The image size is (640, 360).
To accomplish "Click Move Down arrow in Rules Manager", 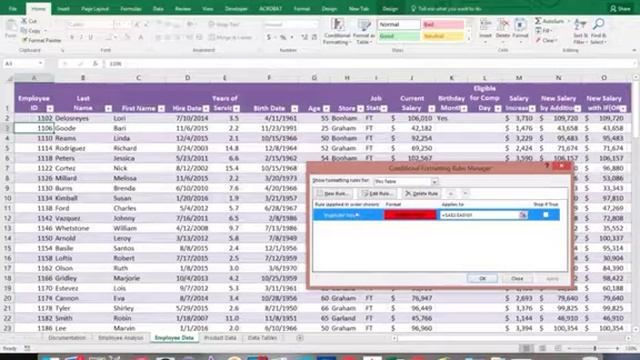I will [465, 193].
